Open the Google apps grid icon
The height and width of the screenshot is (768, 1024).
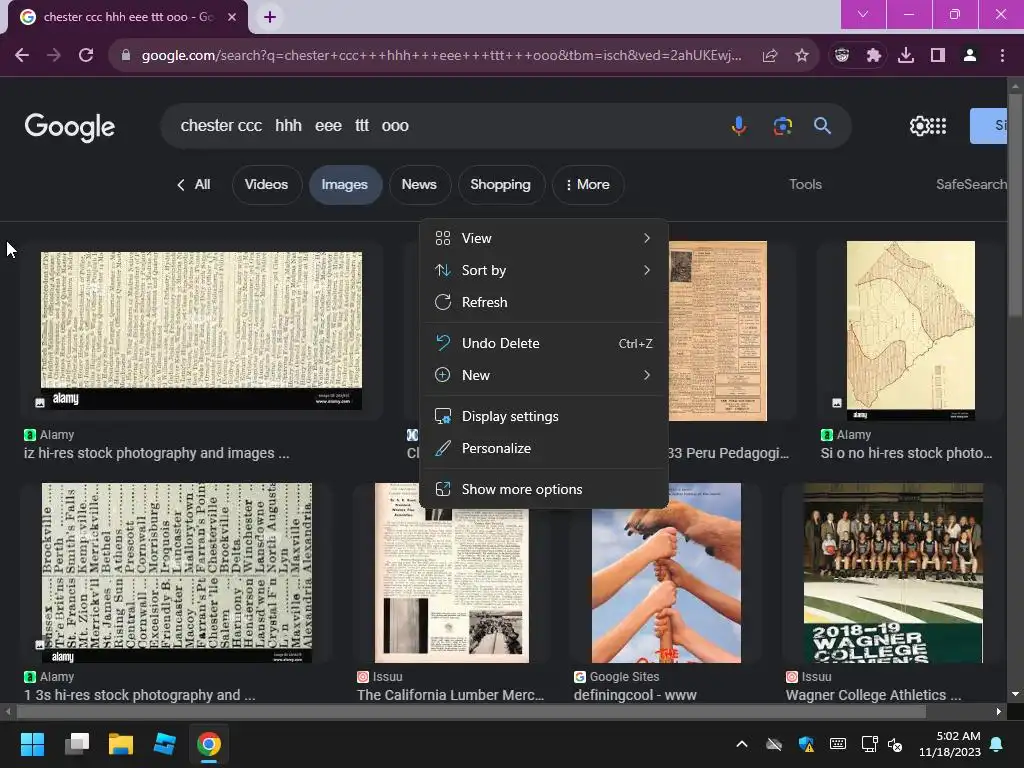pyautogui.click(x=938, y=125)
